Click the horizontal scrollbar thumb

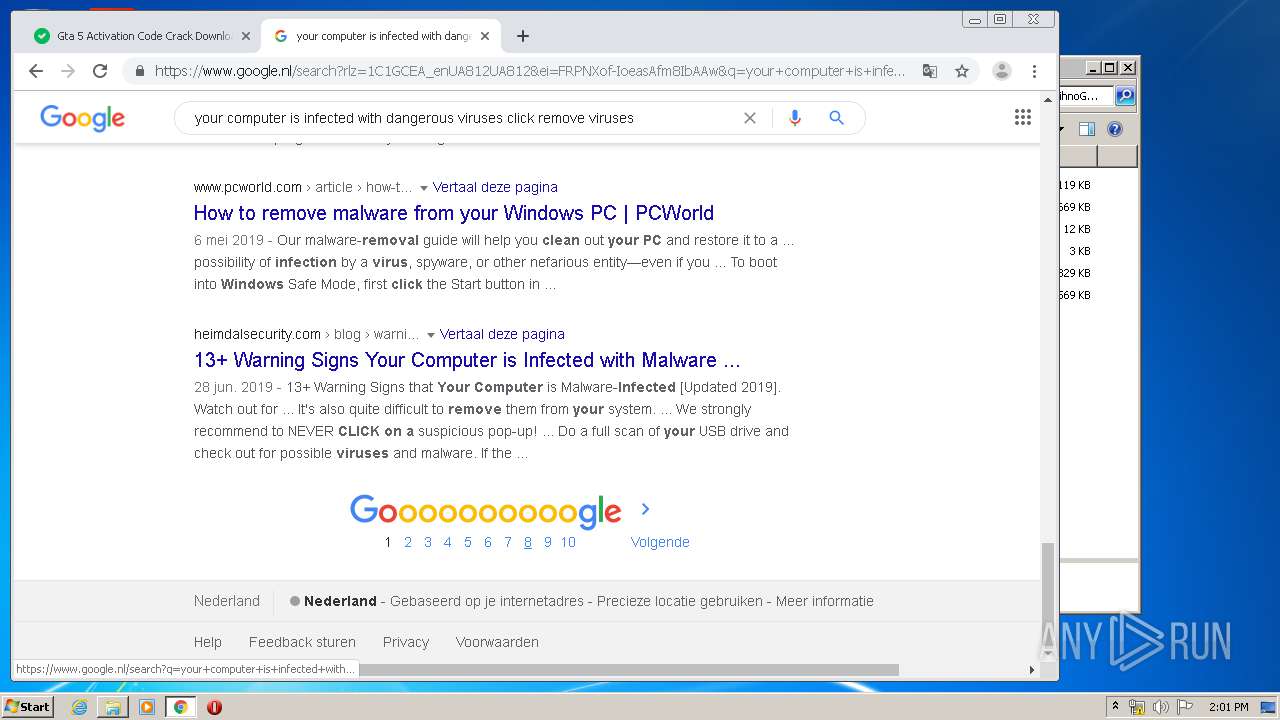pos(629,670)
